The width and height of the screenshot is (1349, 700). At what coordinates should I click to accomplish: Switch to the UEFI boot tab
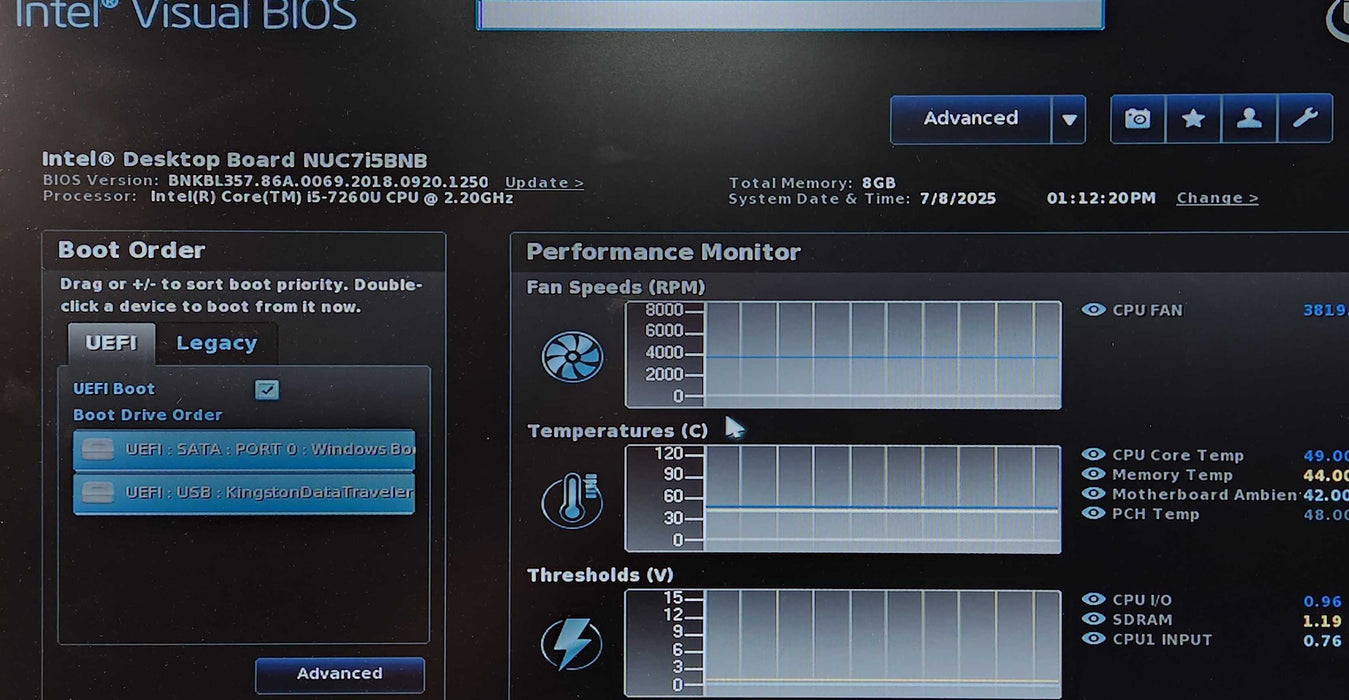[111, 343]
